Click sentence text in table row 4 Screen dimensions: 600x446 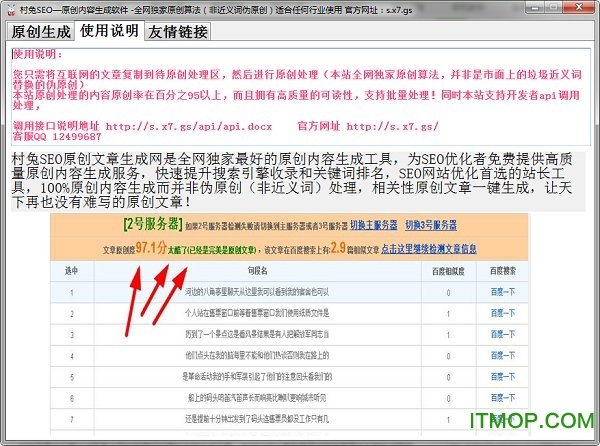tap(257, 355)
